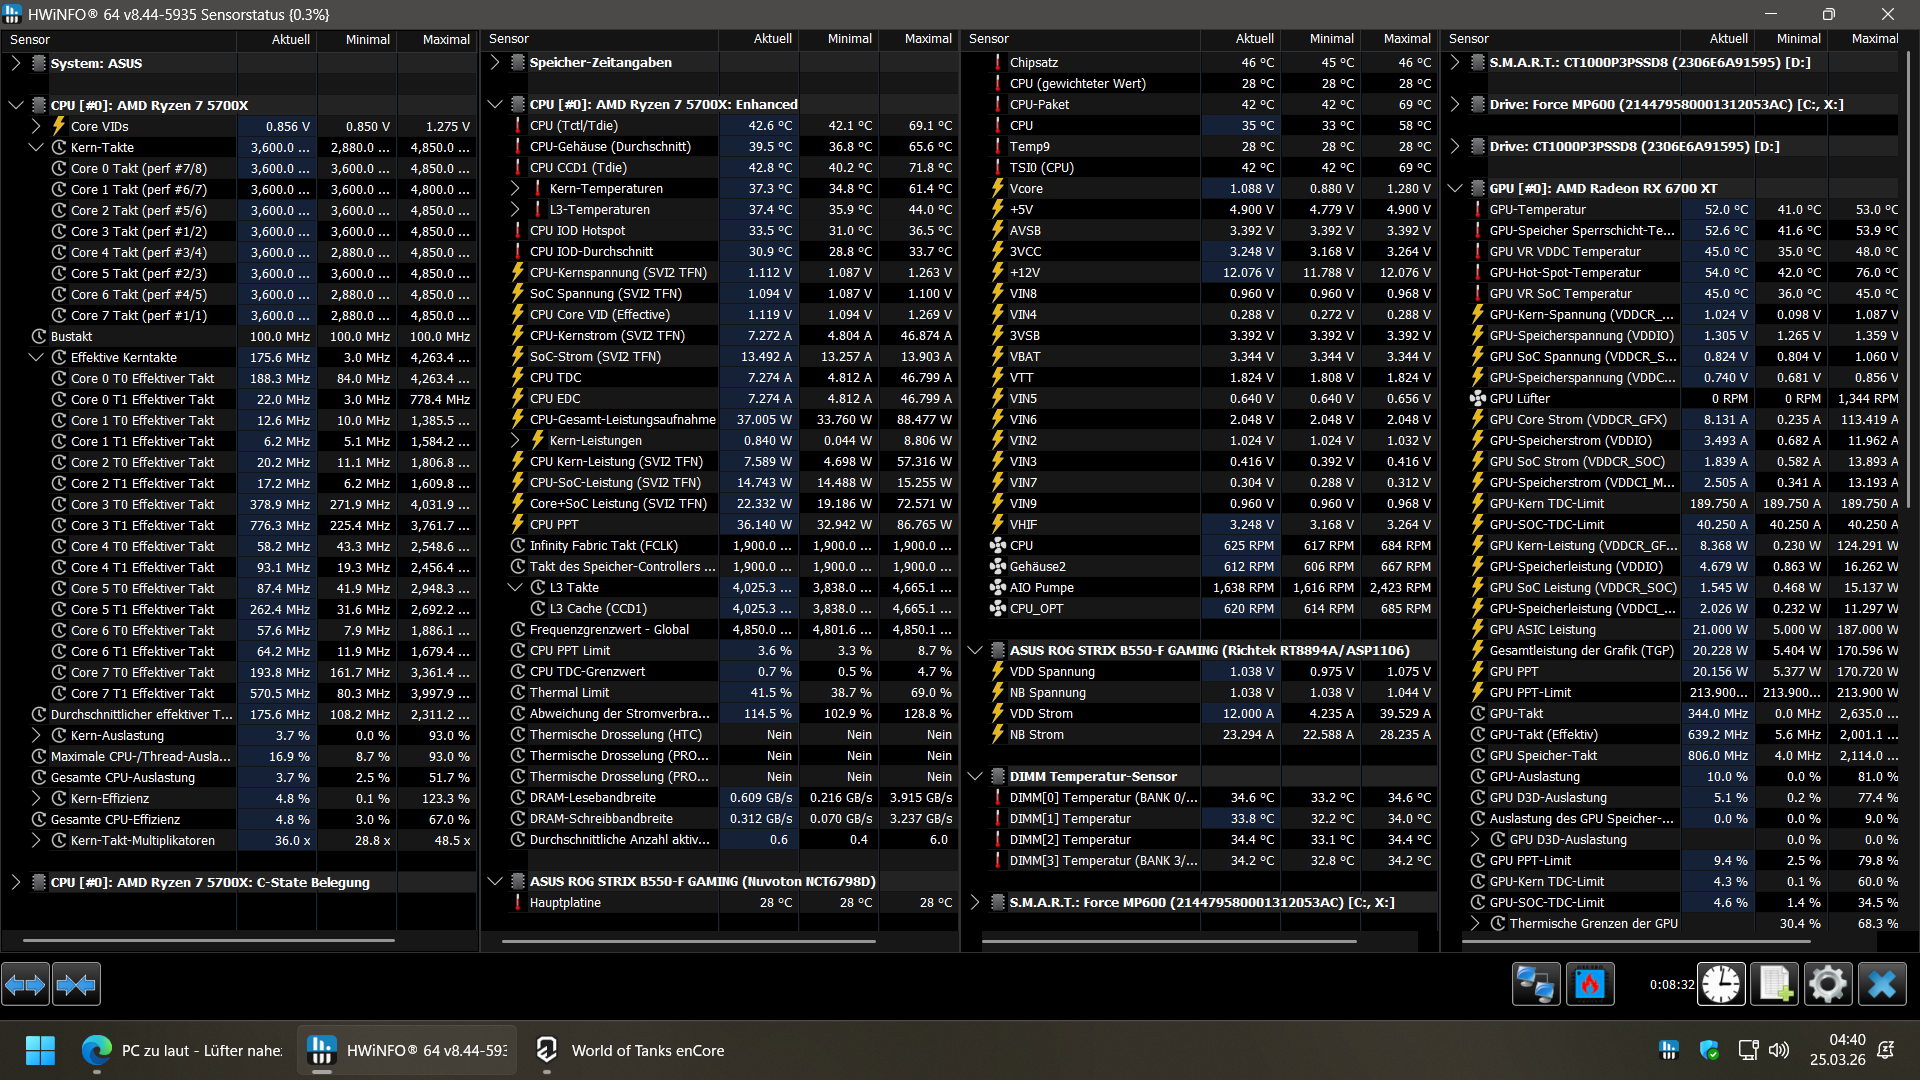Screen dimensions: 1920x1080
Task: Click the expand columns arrows button
Action: click(25, 985)
